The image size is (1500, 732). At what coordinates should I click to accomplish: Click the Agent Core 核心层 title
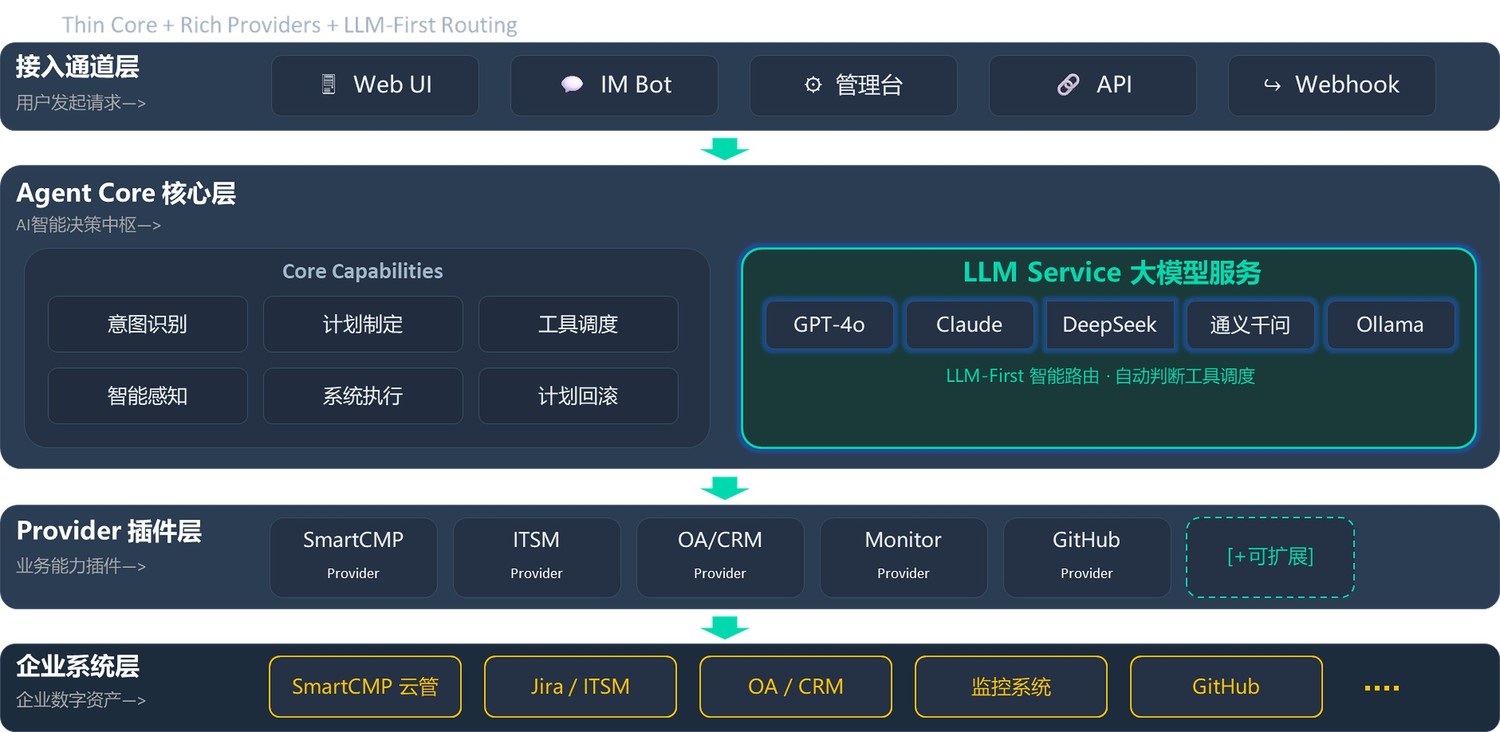pyautogui.click(x=126, y=193)
